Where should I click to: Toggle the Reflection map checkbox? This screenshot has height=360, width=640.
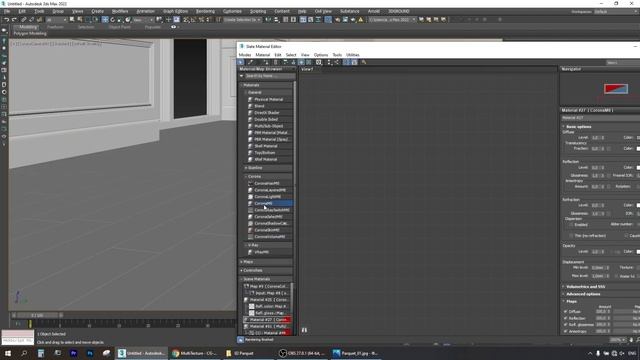click(566, 318)
